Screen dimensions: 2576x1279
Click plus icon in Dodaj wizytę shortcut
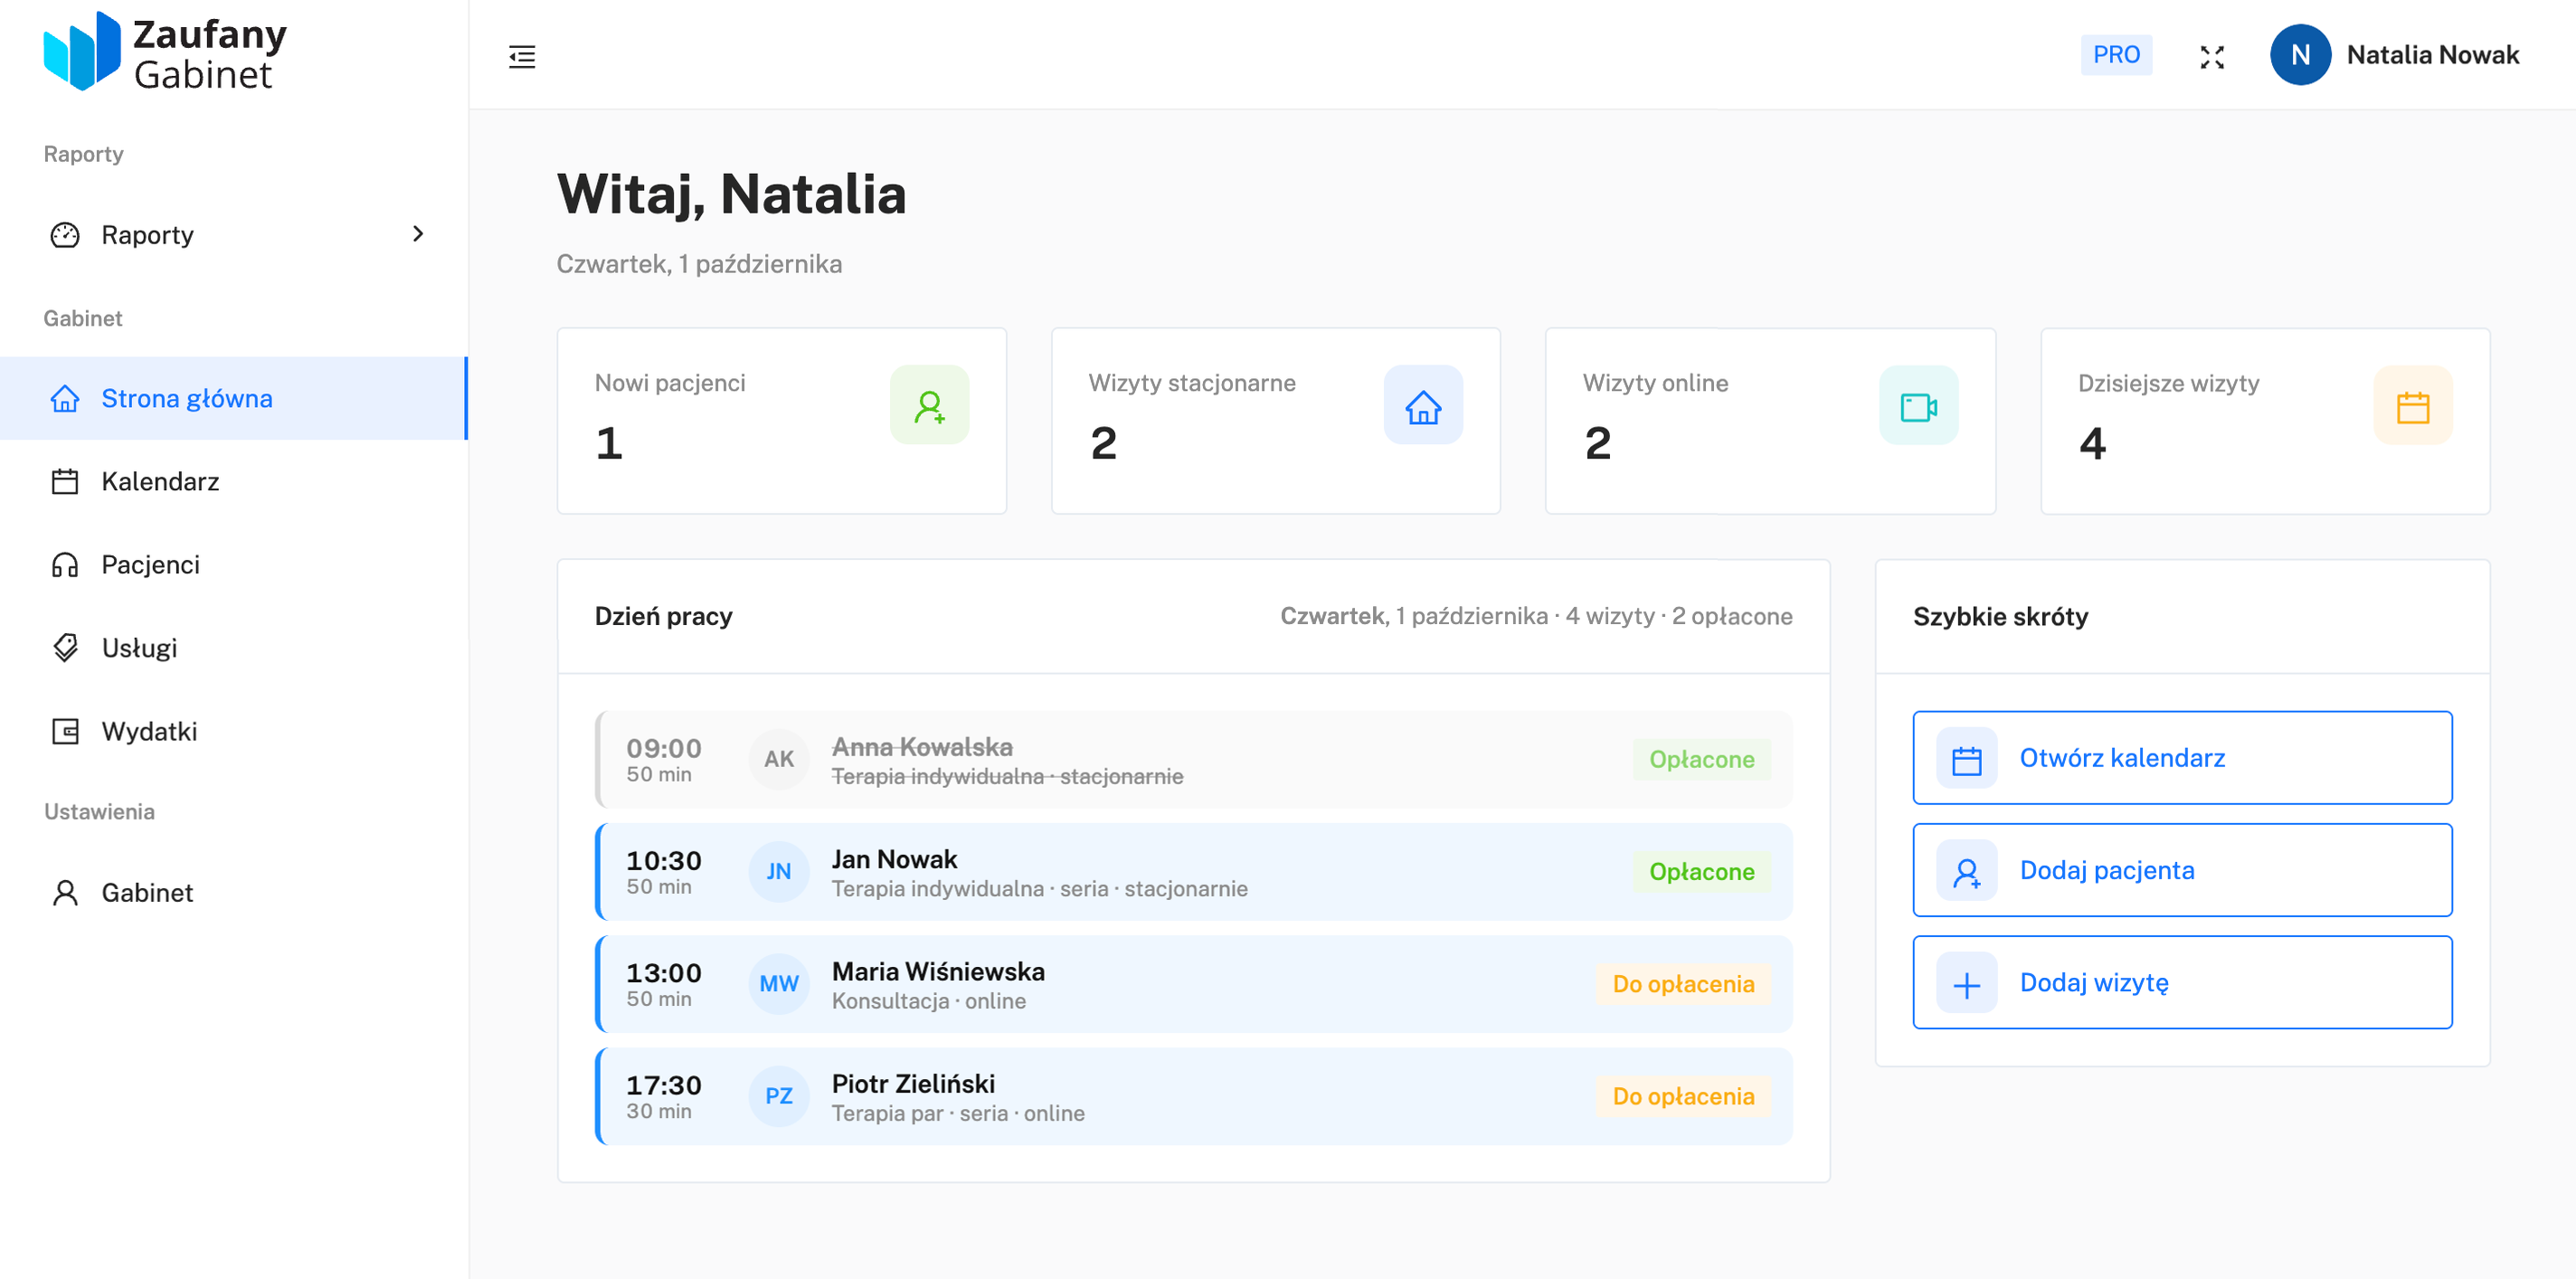1966,984
